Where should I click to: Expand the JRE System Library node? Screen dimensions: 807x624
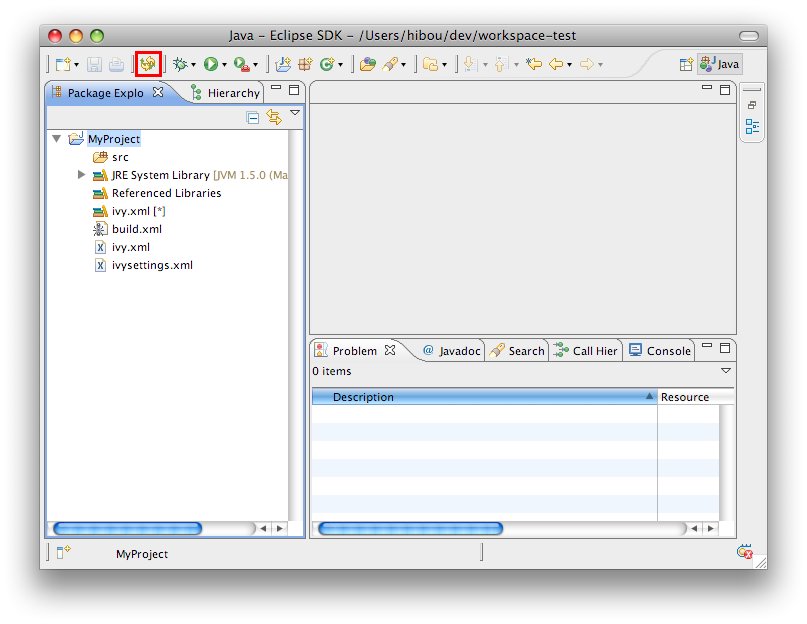click(82, 175)
